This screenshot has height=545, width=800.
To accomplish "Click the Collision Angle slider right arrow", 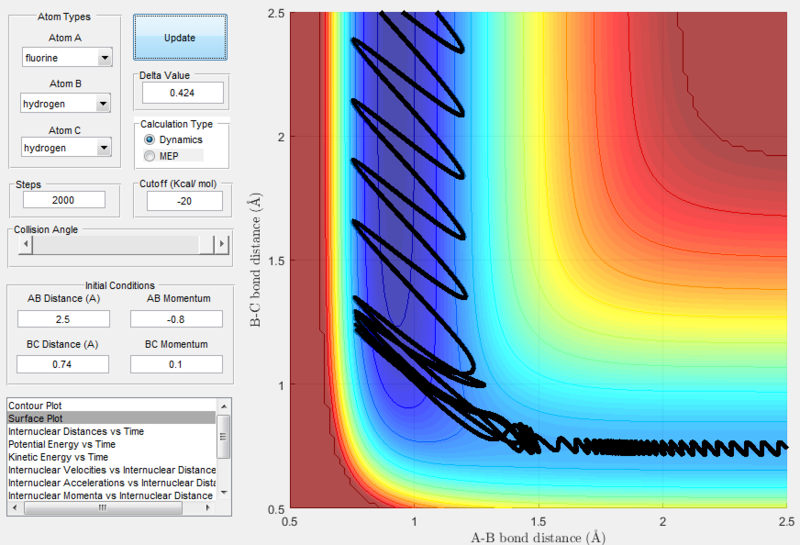I will (221, 244).
